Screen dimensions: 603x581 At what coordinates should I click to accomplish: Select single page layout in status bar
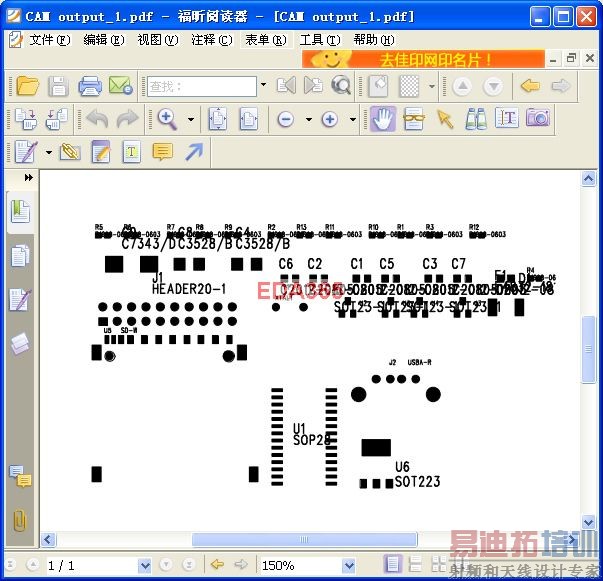click(392, 564)
